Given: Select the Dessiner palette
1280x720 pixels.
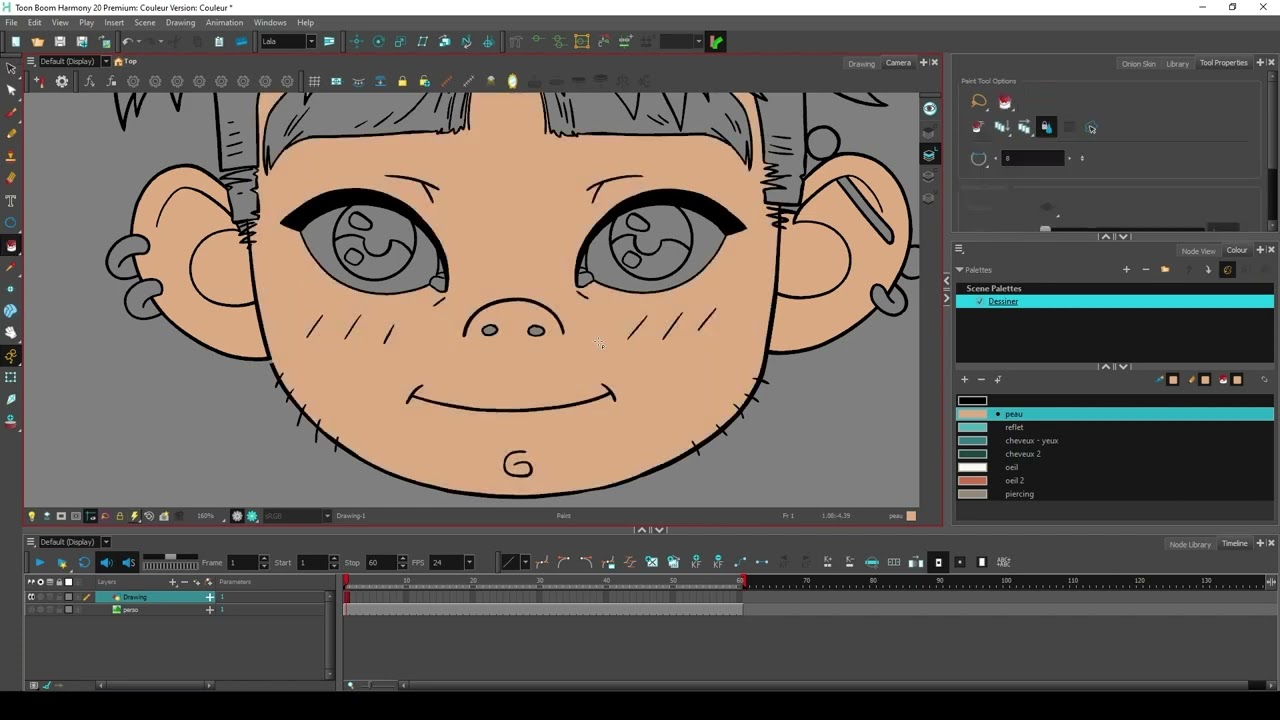Looking at the screenshot, I should (x=1115, y=301).
